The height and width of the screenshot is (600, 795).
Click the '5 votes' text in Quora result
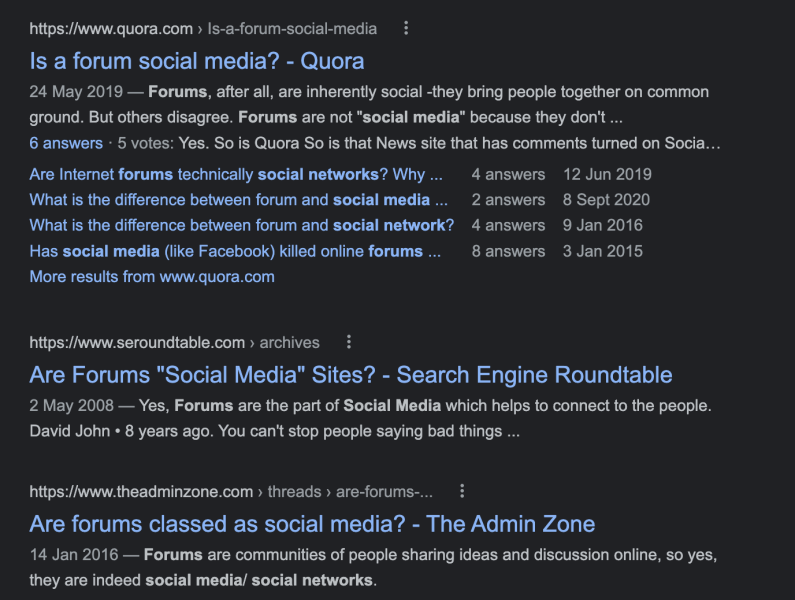coord(144,143)
